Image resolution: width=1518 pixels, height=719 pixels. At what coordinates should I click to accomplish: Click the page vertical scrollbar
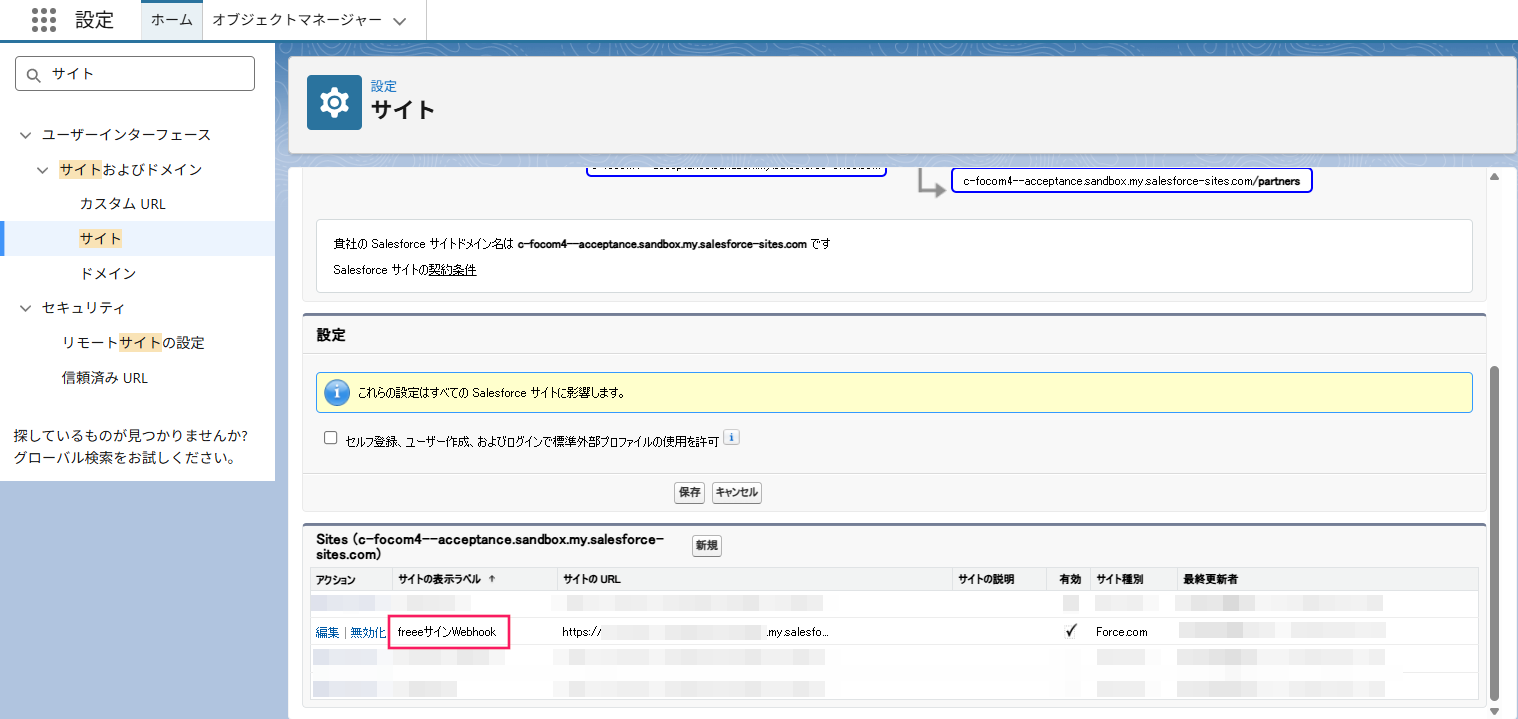pyautogui.click(x=1496, y=532)
